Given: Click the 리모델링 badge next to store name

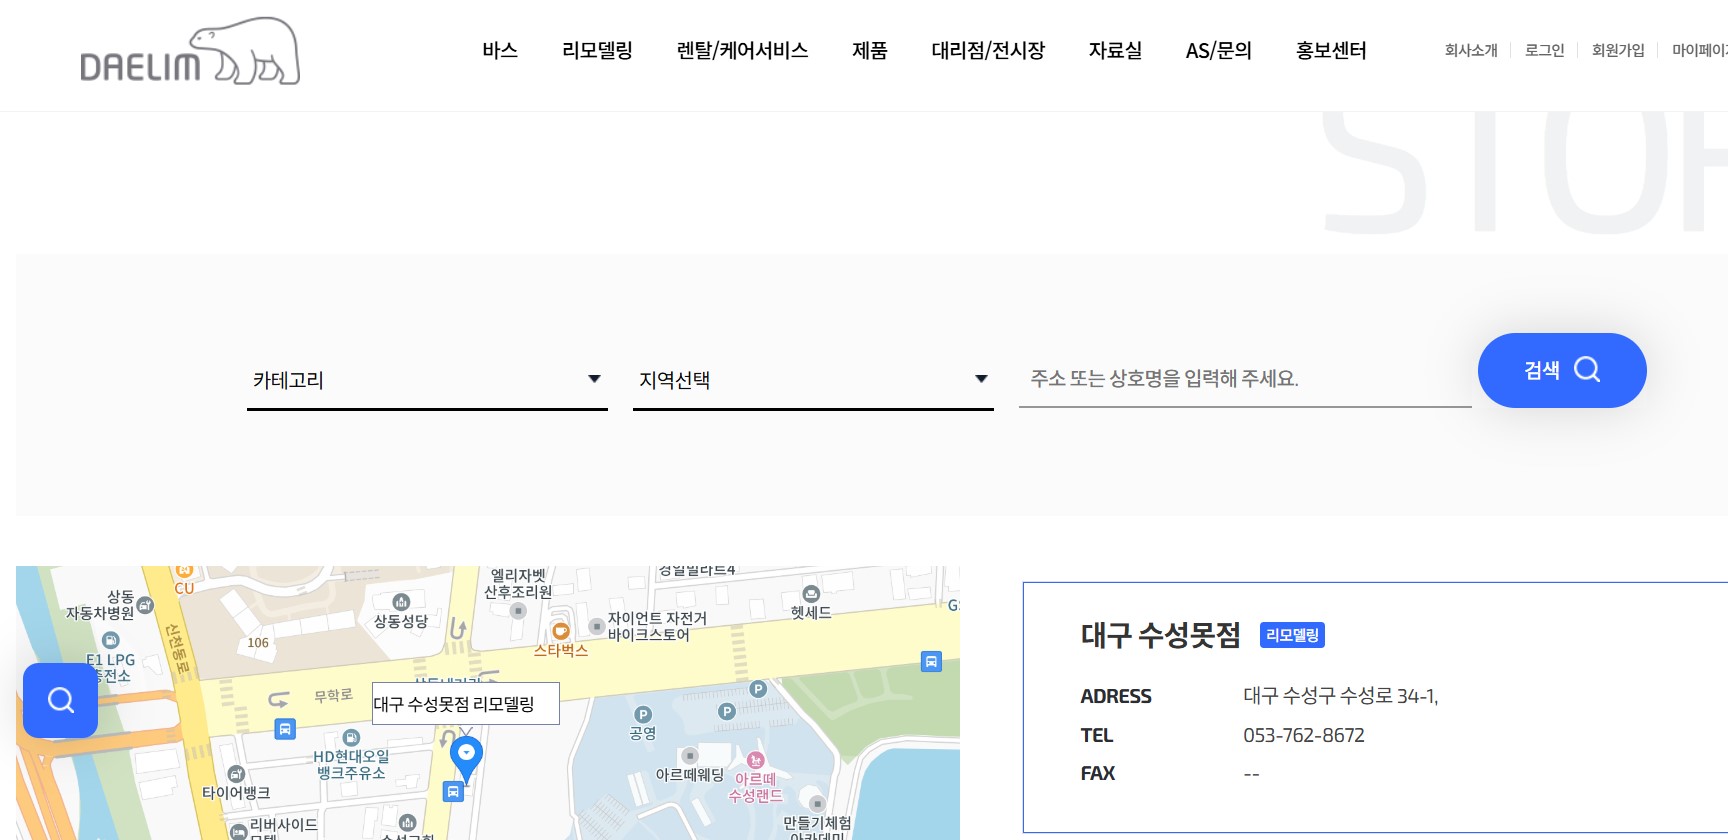Looking at the screenshot, I should click(x=1292, y=635).
